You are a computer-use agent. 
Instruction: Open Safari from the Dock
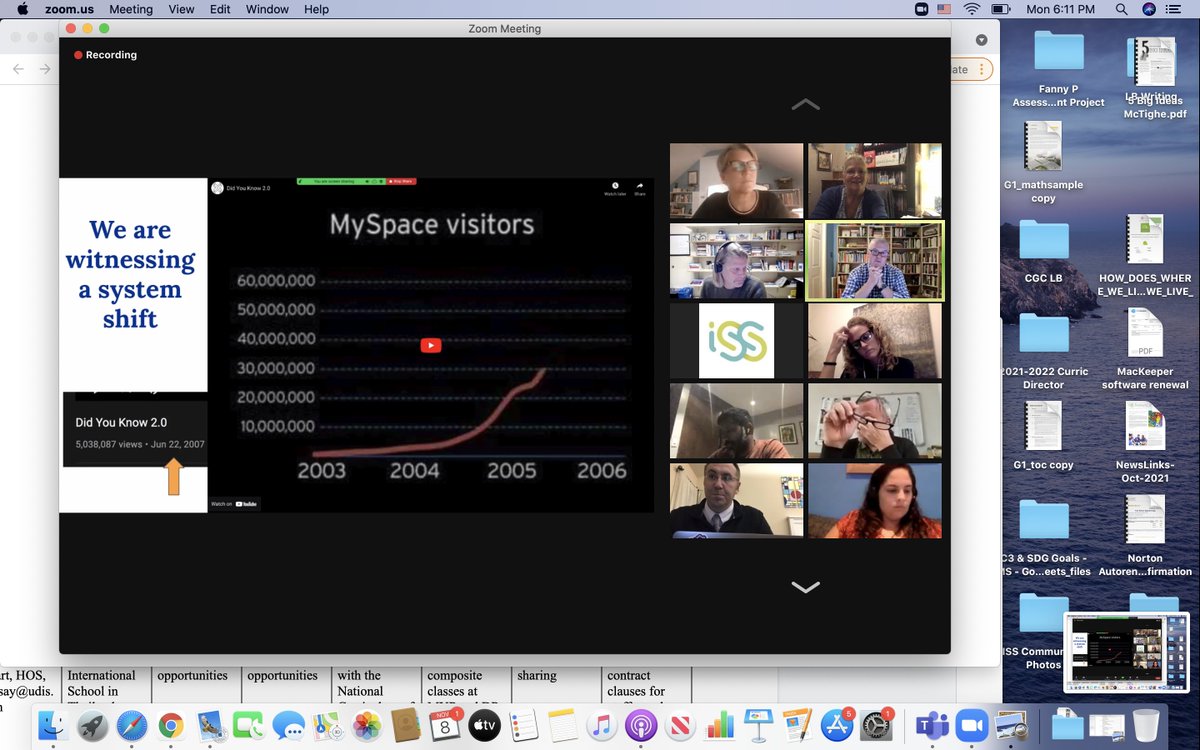pyautogui.click(x=131, y=724)
